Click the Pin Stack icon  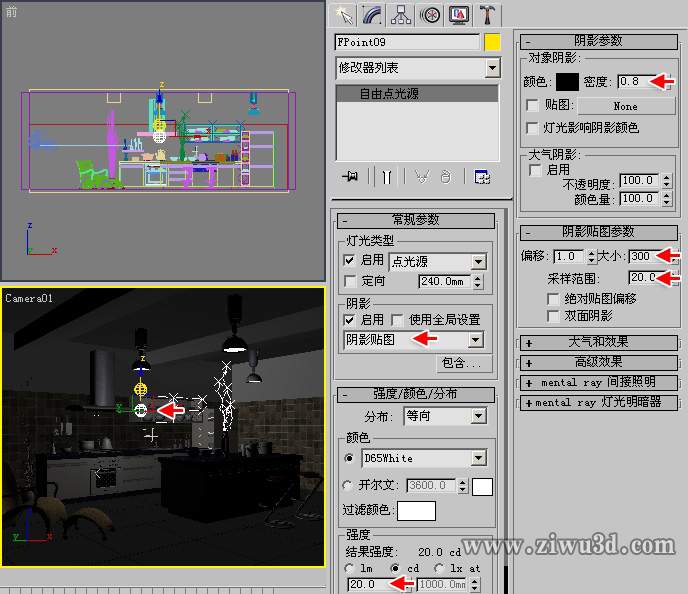click(350, 177)
